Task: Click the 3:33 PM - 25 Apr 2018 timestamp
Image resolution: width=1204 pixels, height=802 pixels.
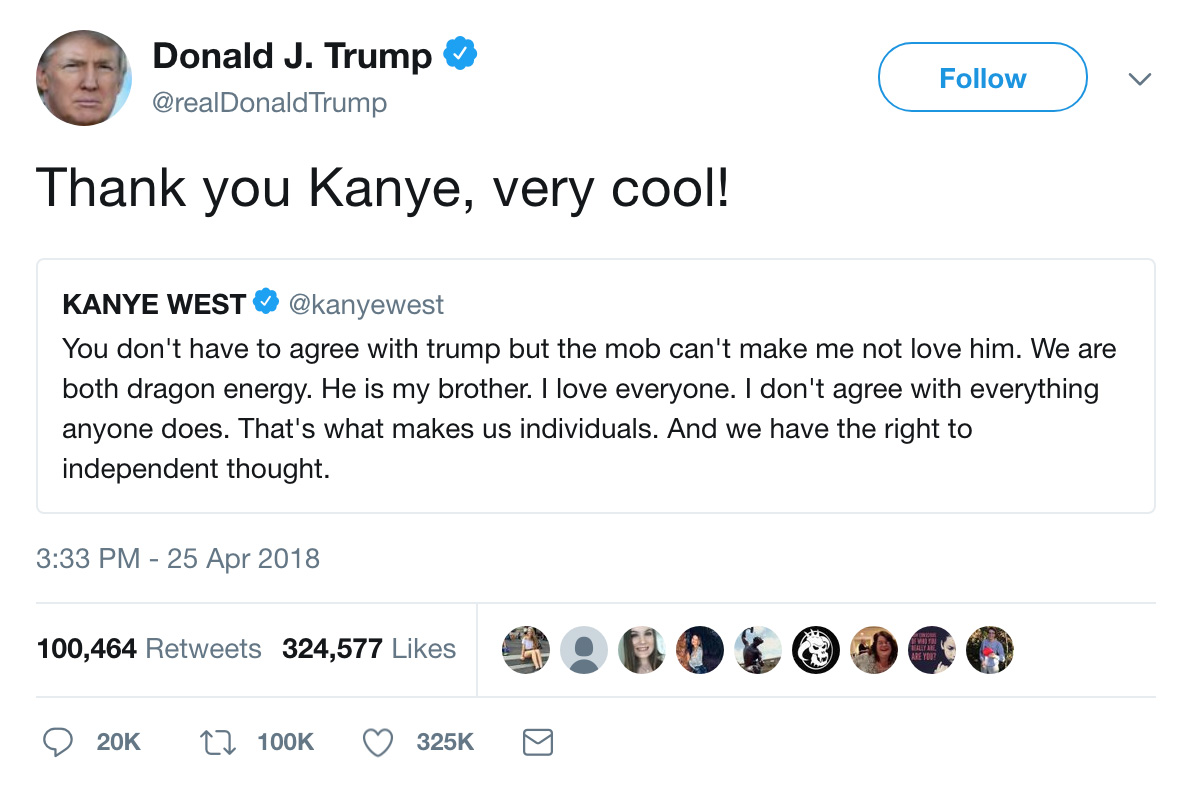Action: coord(178,558)
